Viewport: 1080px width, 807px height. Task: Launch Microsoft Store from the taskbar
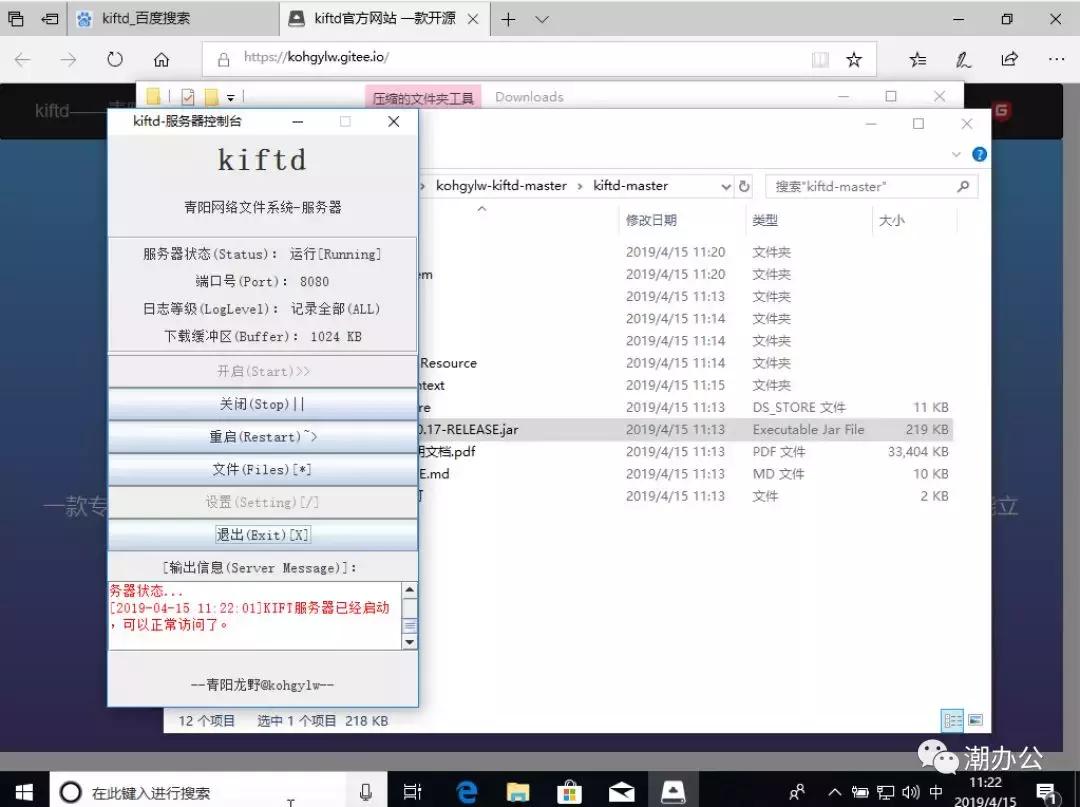569,791
